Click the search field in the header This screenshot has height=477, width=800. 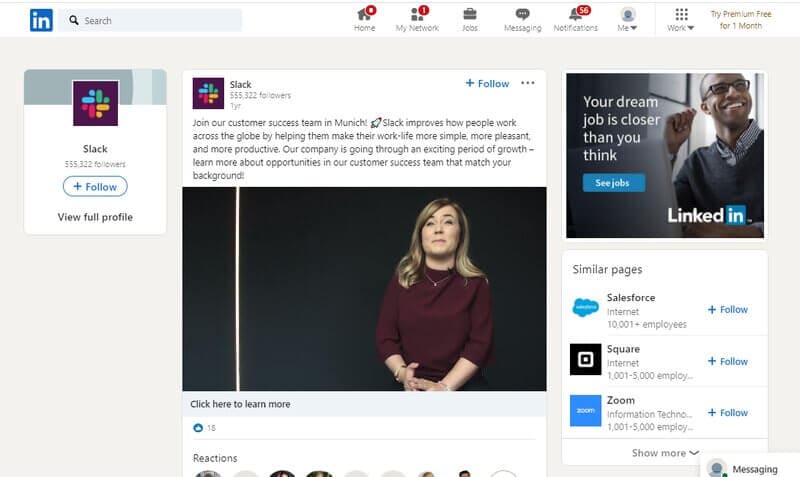151,20
